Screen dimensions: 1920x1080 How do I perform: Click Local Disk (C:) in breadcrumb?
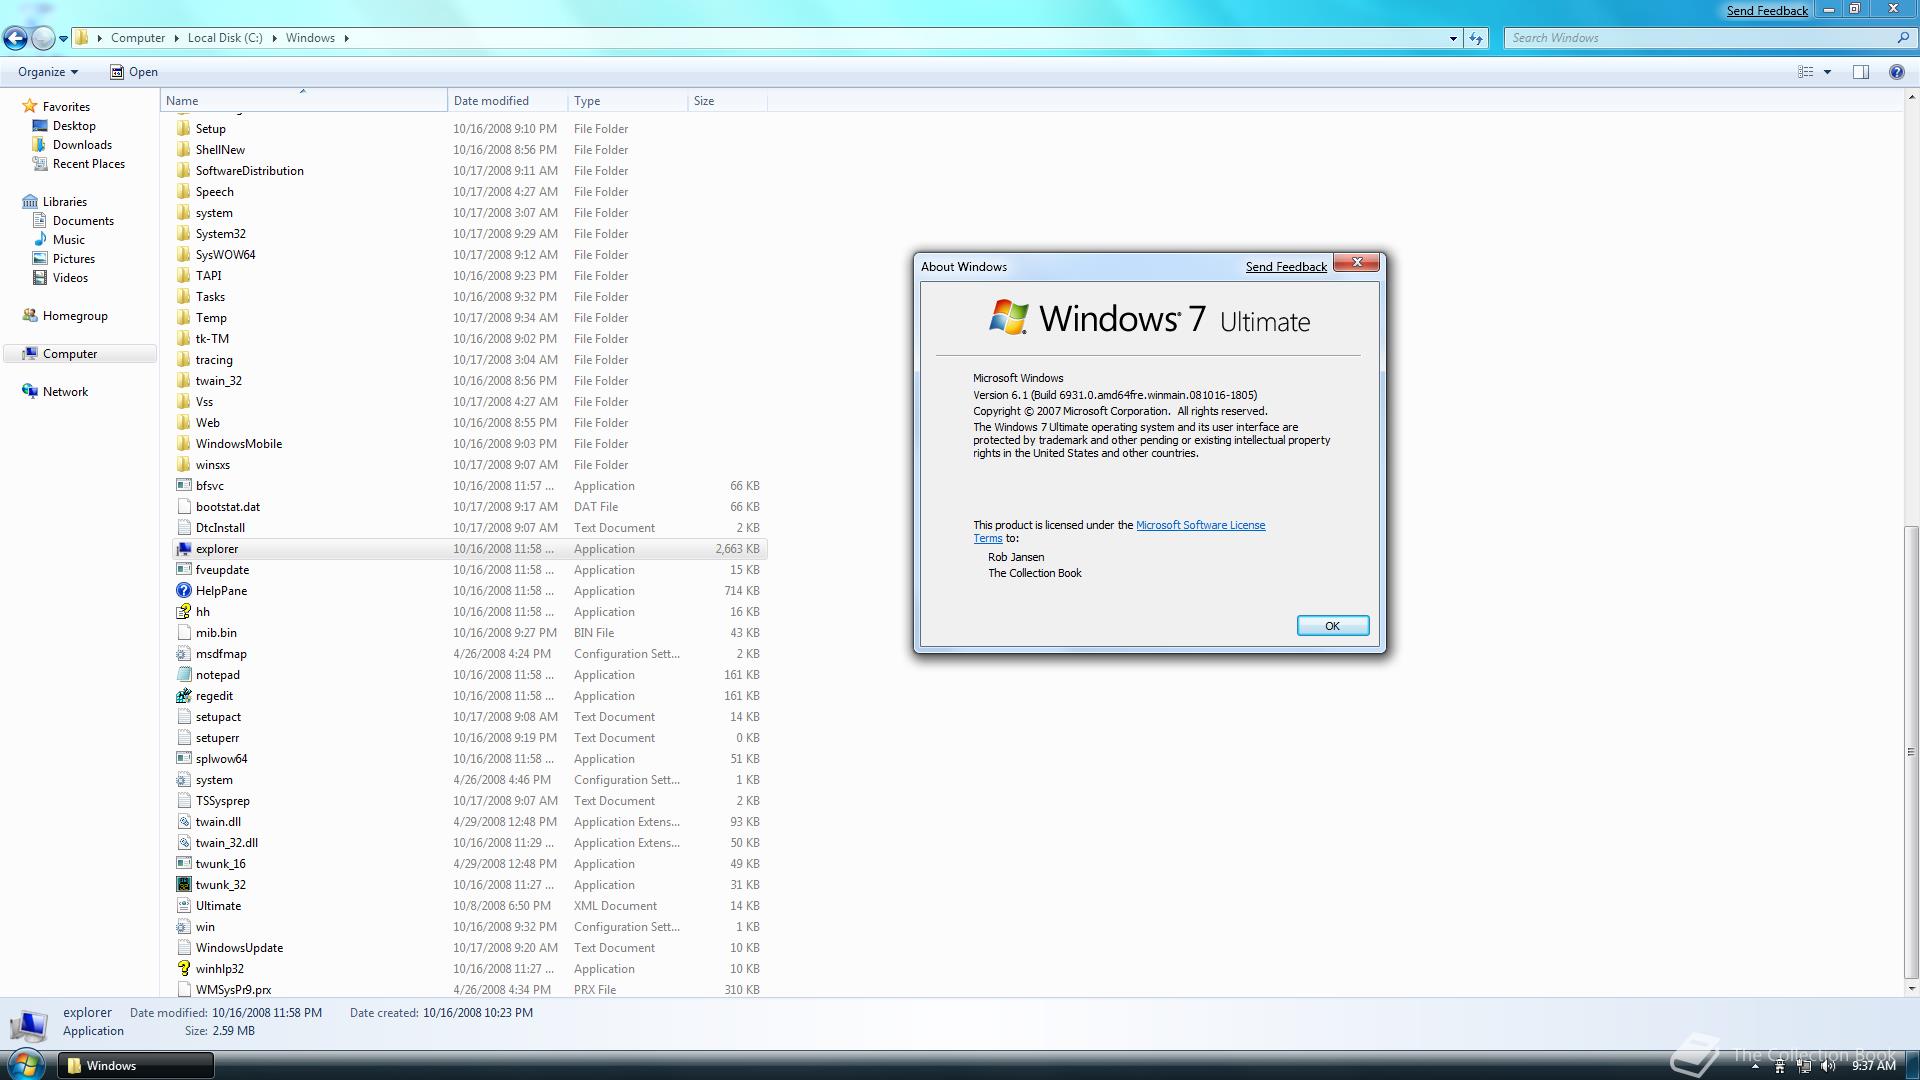click(225, 38)
